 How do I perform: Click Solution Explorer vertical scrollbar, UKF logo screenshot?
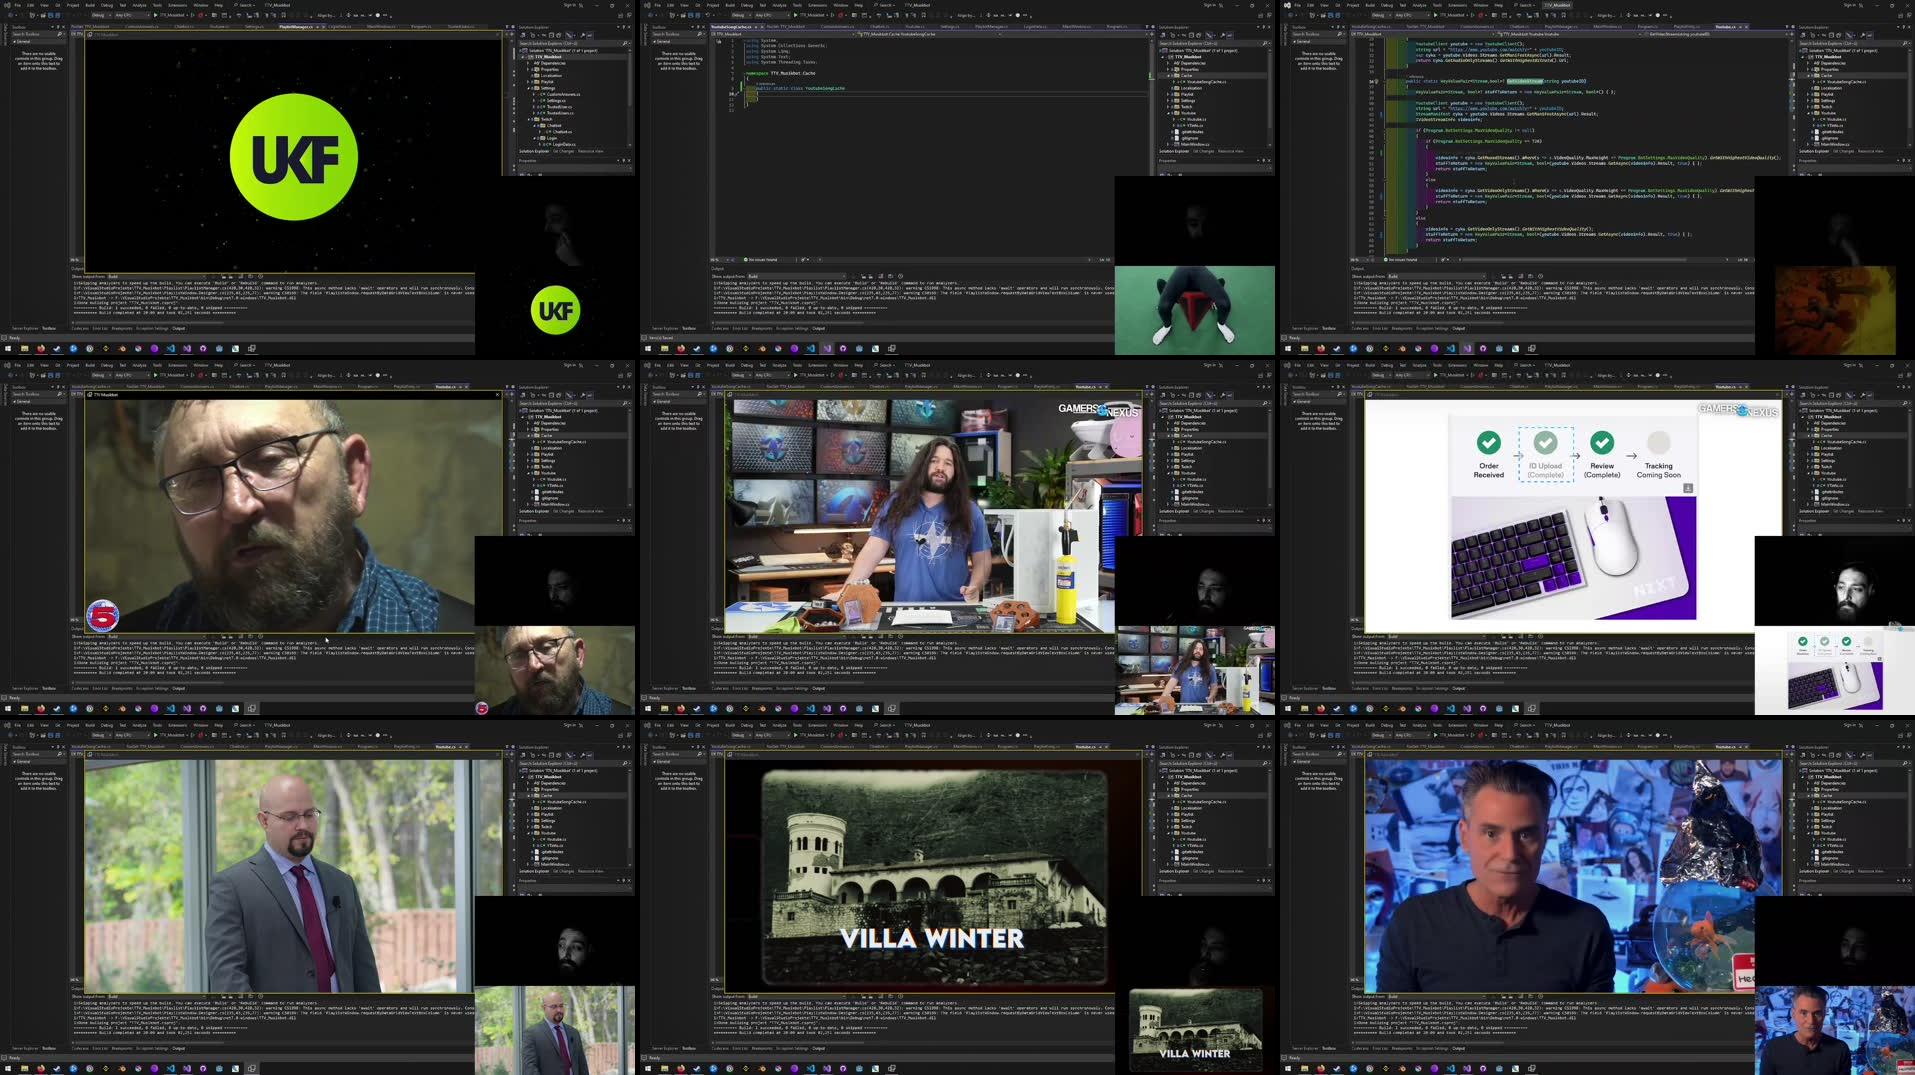[x=630, y=77]
